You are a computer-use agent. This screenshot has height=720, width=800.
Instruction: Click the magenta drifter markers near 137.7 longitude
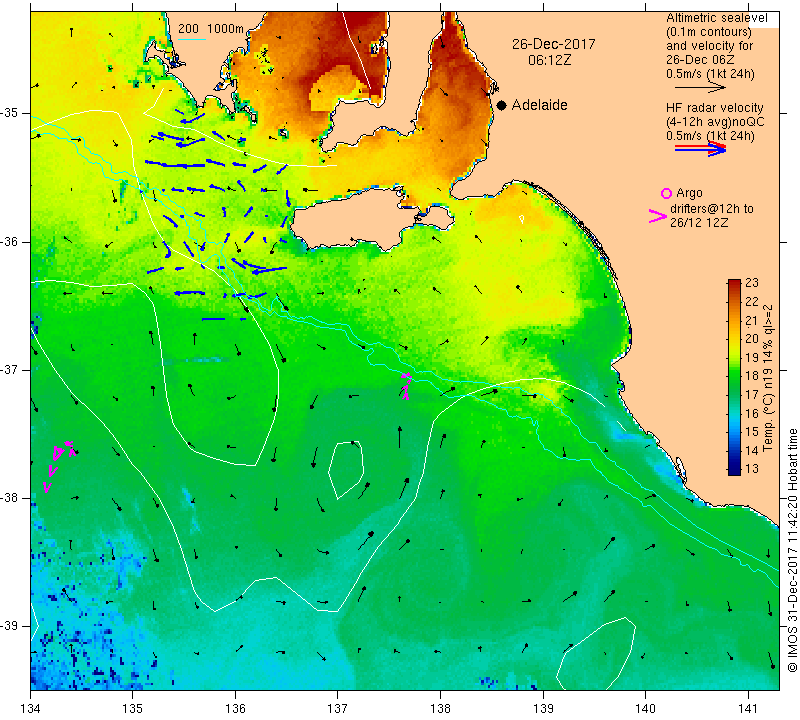pyautogui.click(x=406, y=385)
